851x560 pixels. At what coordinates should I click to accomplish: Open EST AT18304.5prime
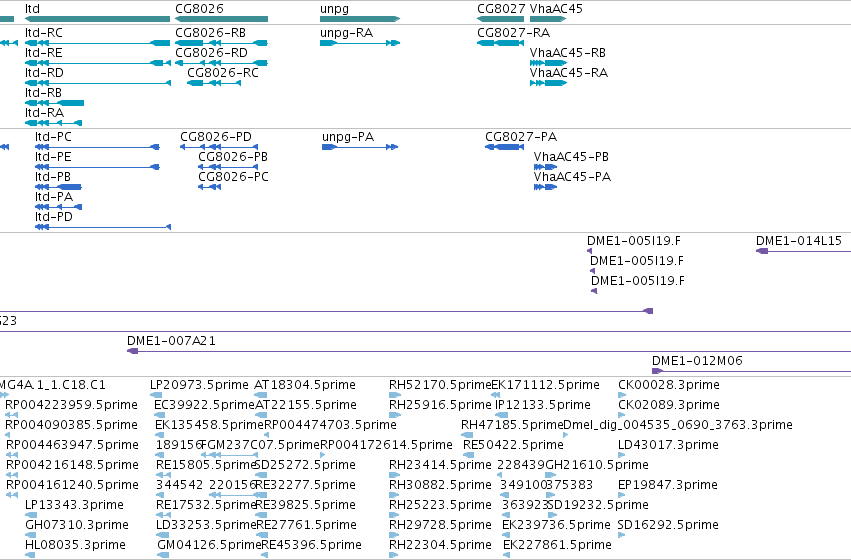click(305, 385)
